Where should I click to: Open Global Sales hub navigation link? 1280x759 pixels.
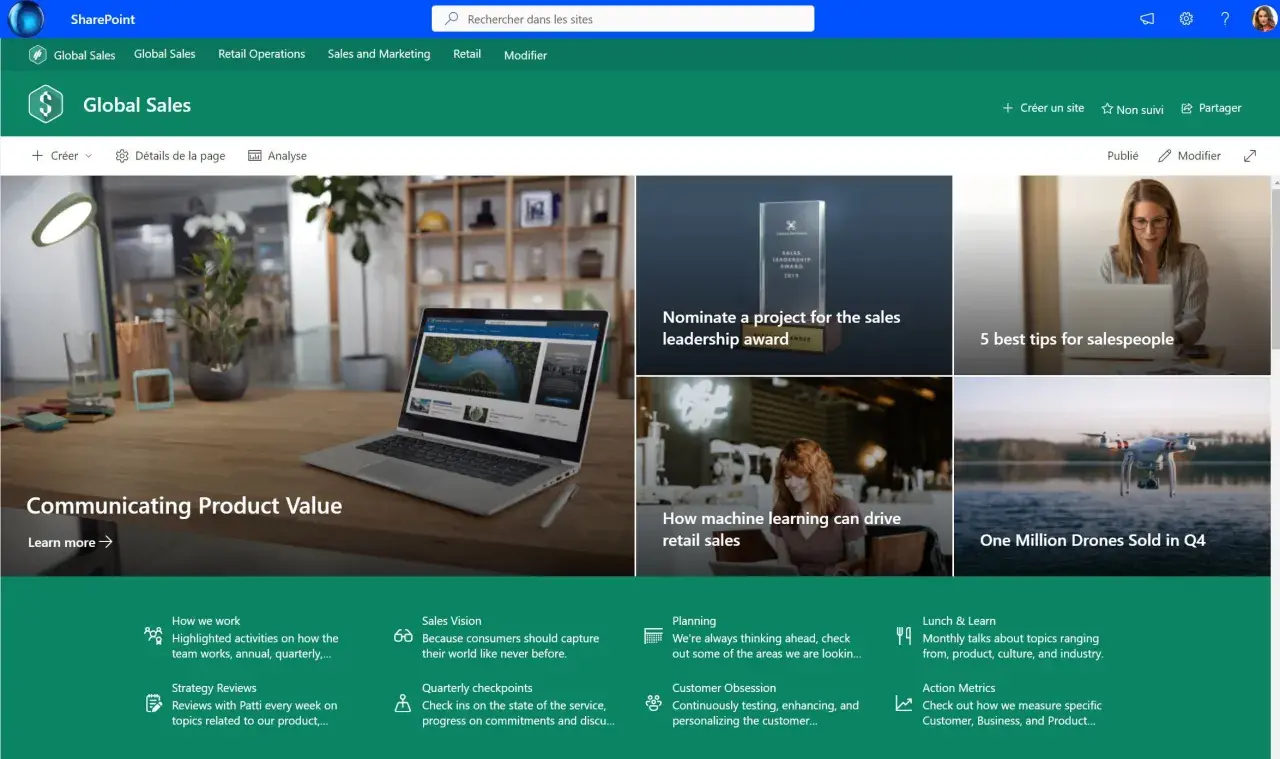[x=165, y=54]
